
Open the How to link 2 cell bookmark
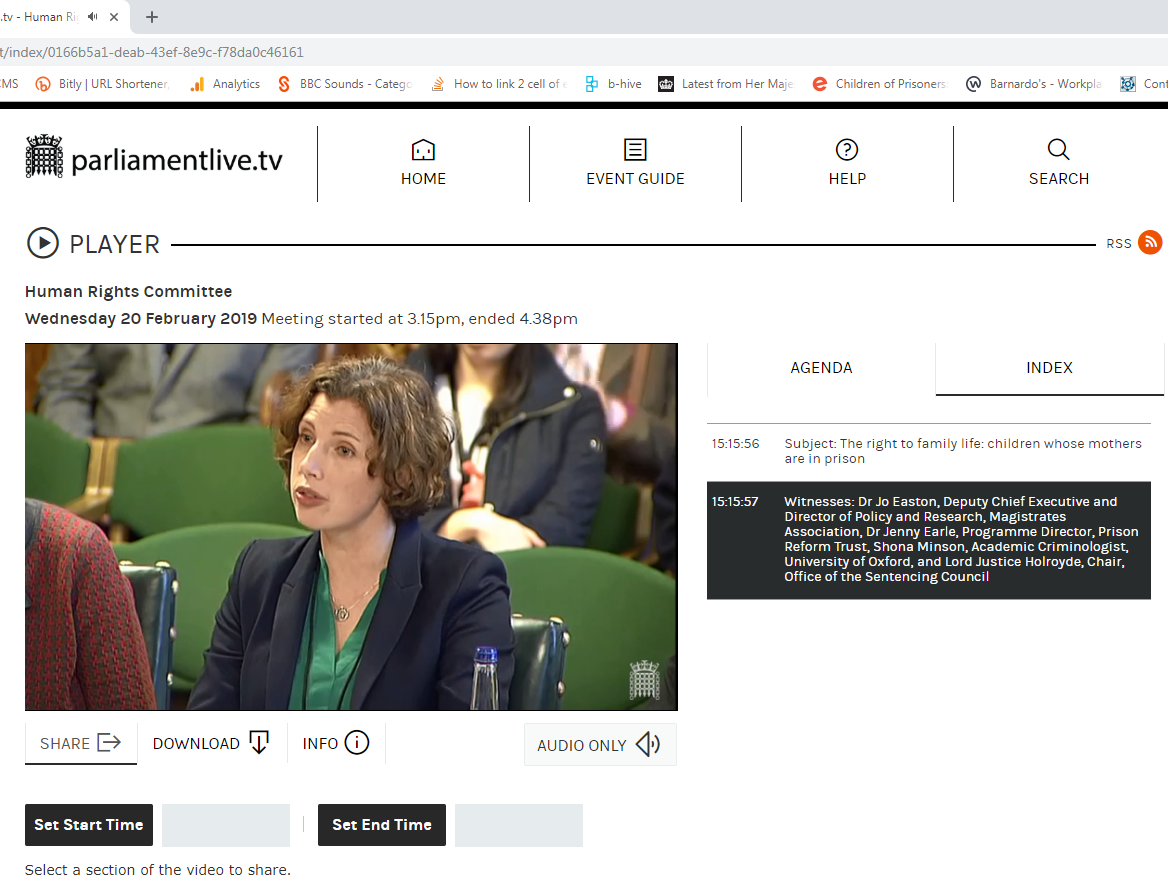499,84
